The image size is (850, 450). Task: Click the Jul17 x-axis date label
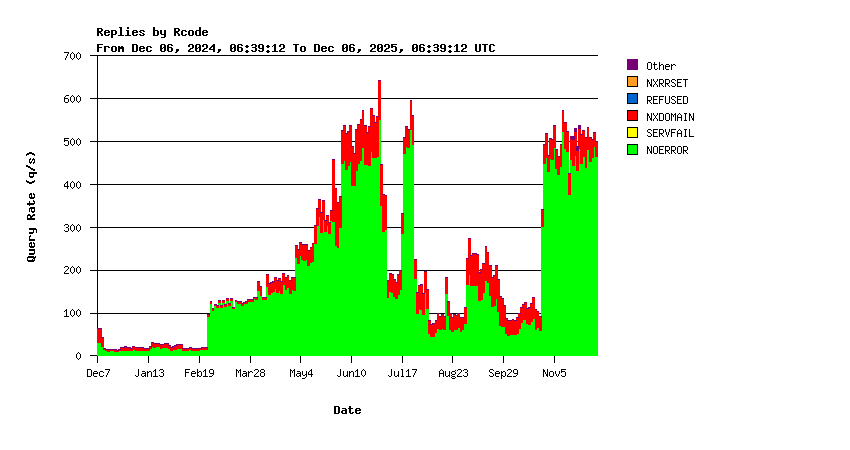pos(402,374)
